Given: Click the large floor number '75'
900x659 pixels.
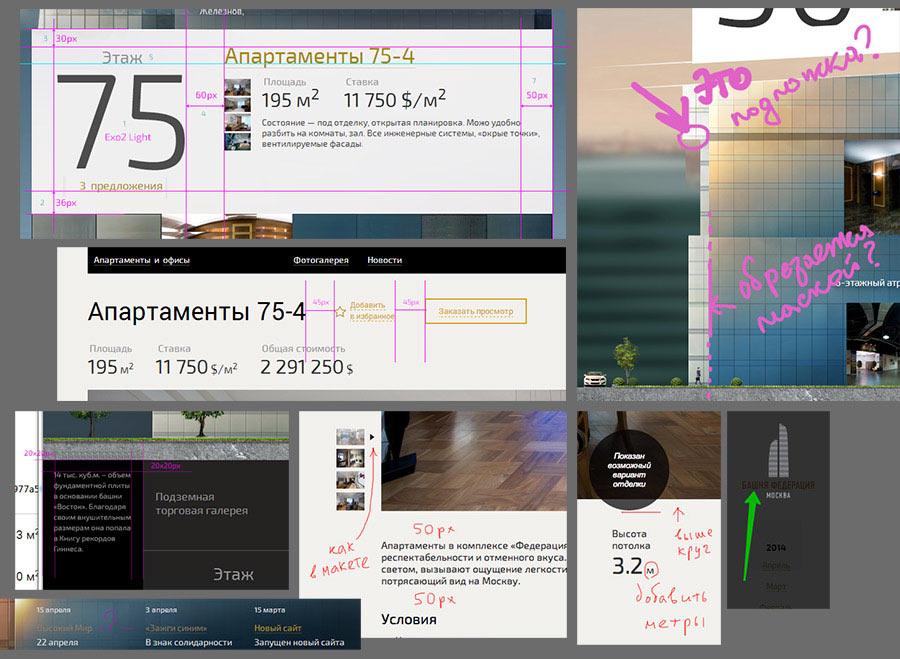Looking at the screenshot, I should click(x=120, y=118).
